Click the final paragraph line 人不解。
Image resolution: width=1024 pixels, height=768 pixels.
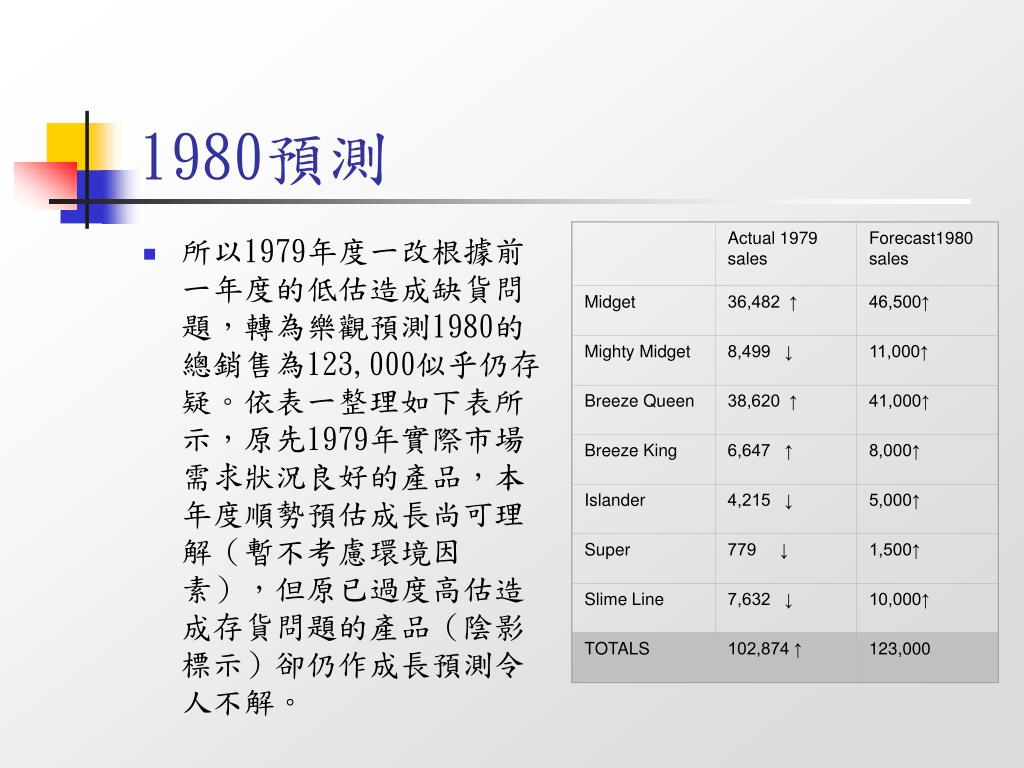click(240, 703)
